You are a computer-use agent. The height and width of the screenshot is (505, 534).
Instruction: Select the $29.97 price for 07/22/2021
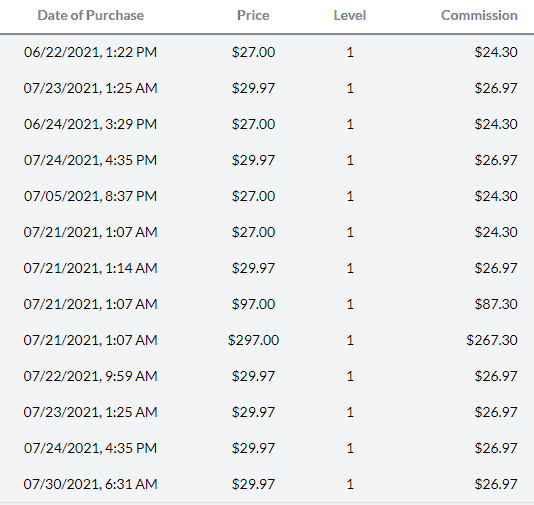pos(253,376)
